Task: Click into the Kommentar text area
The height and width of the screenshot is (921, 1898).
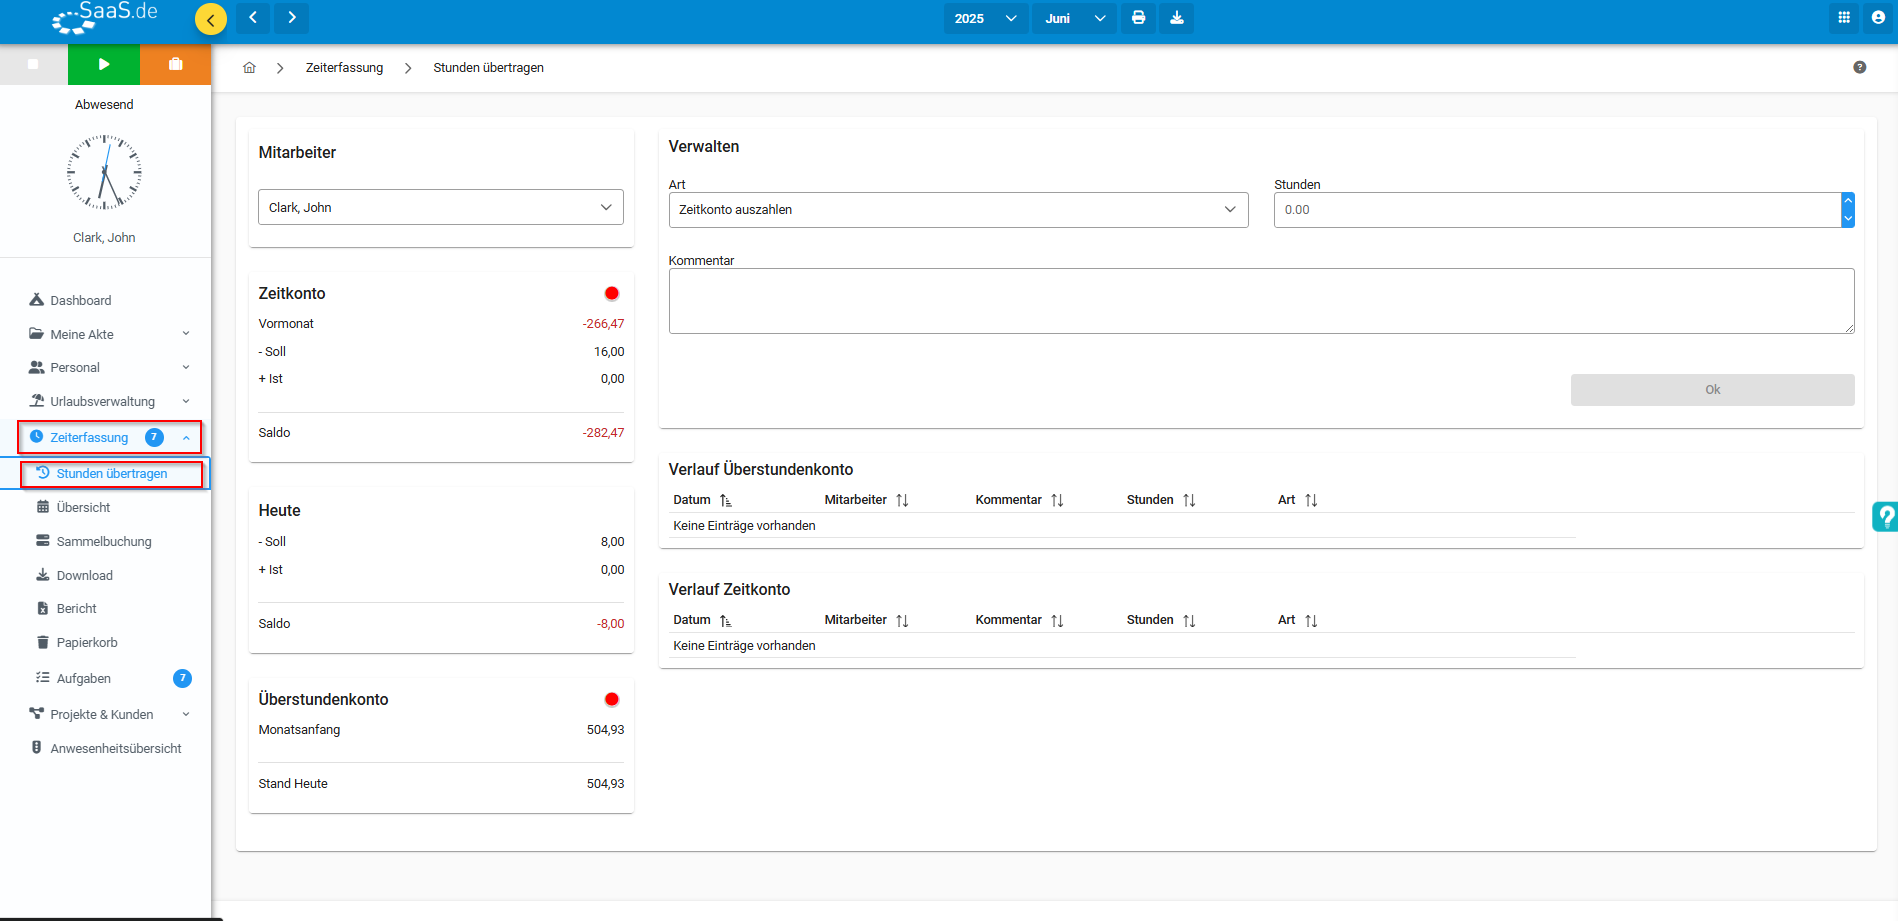Action: 1260,301
